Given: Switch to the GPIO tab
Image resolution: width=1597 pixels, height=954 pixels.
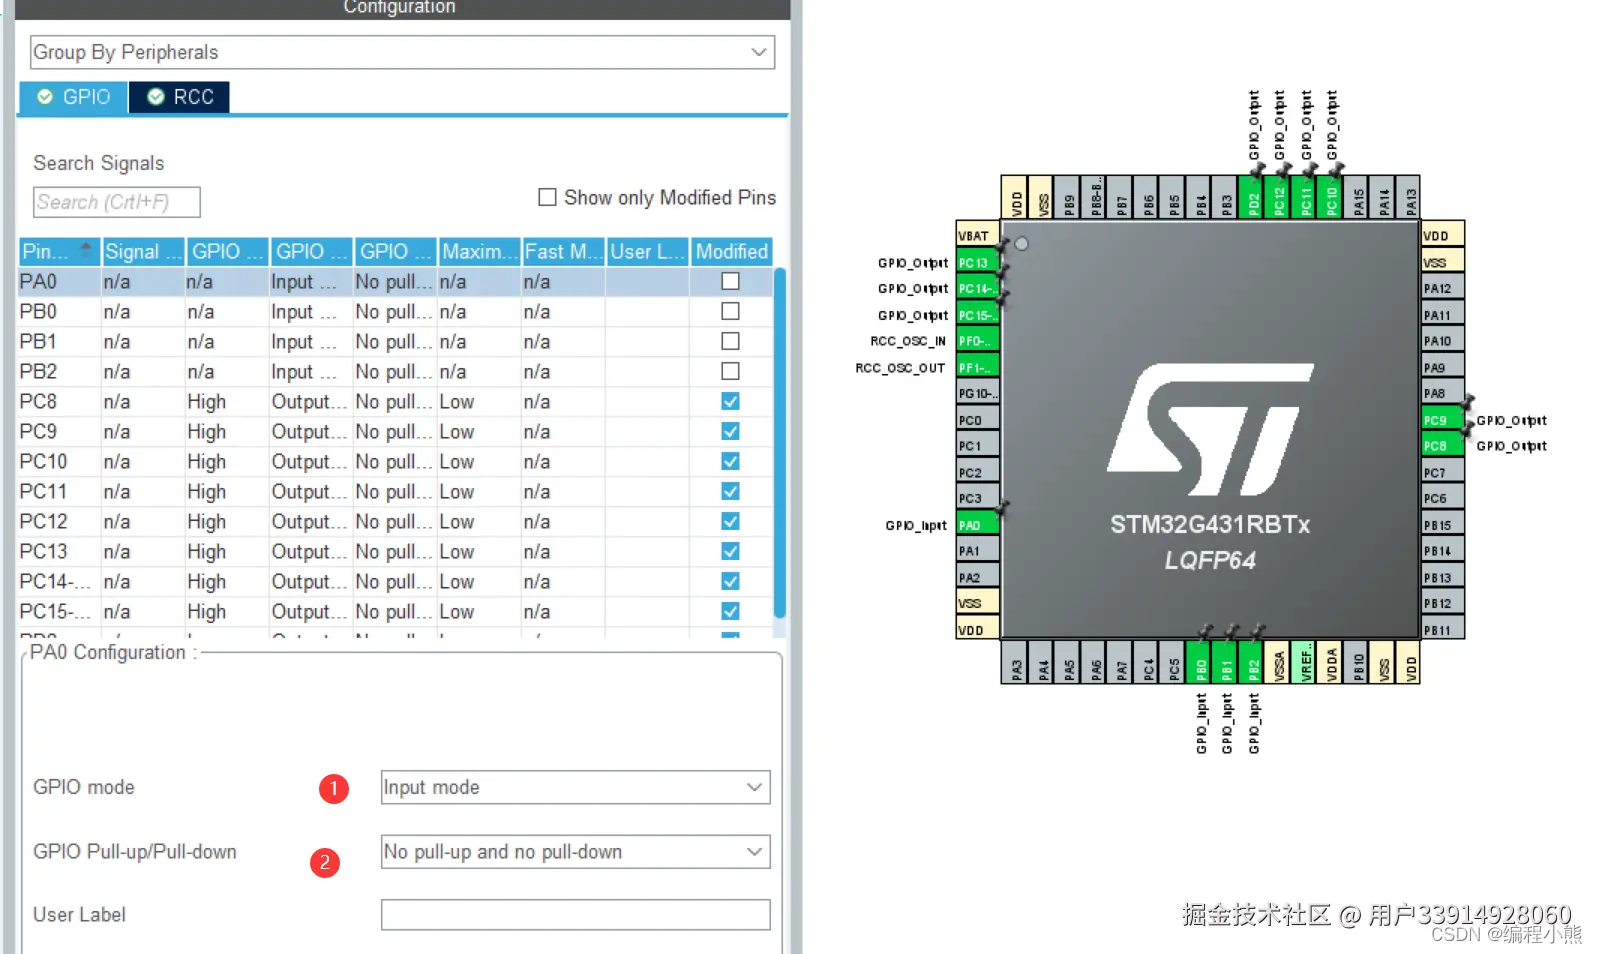Looking at the screenshot, I should 74,97.
